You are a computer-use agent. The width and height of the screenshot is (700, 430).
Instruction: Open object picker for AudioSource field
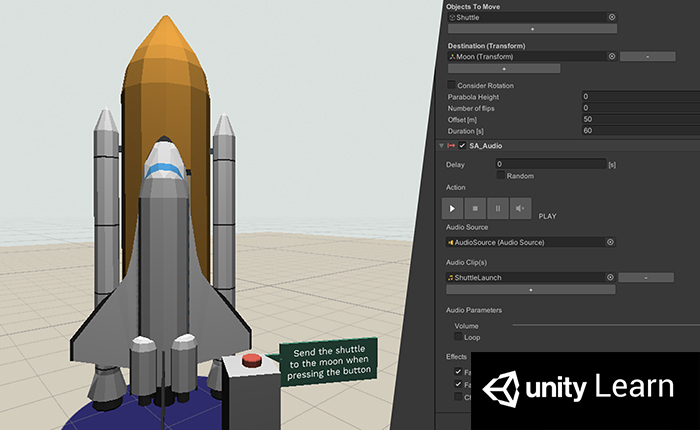(611, 242)
